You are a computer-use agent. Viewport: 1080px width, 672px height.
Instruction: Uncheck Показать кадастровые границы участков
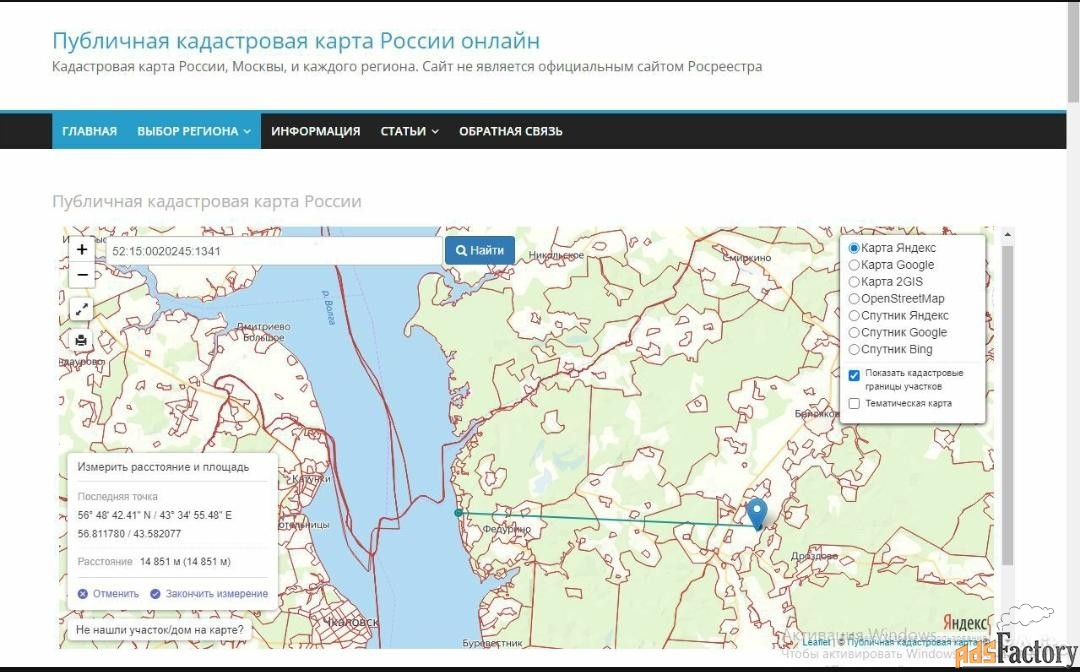pos(854,375)
